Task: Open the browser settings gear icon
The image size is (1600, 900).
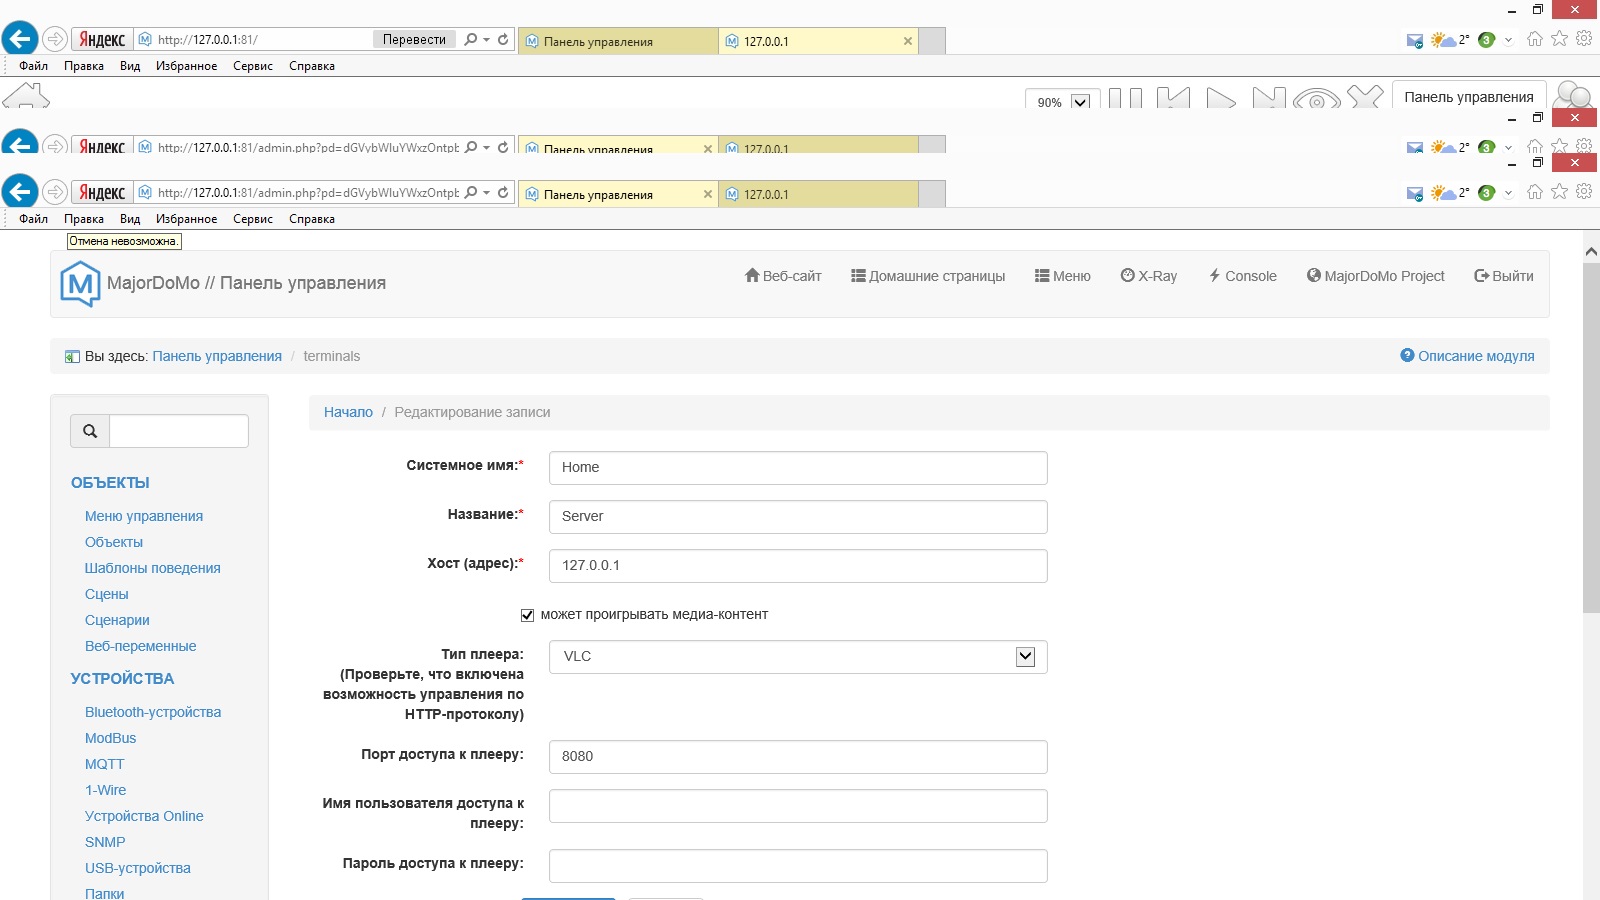Action: pos(1584,192)
